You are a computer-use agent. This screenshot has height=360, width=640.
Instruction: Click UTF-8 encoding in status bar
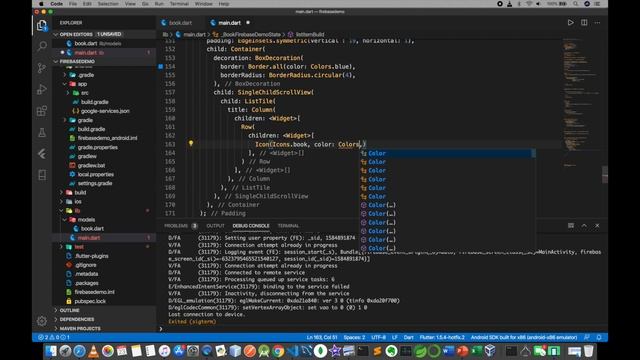378,338
